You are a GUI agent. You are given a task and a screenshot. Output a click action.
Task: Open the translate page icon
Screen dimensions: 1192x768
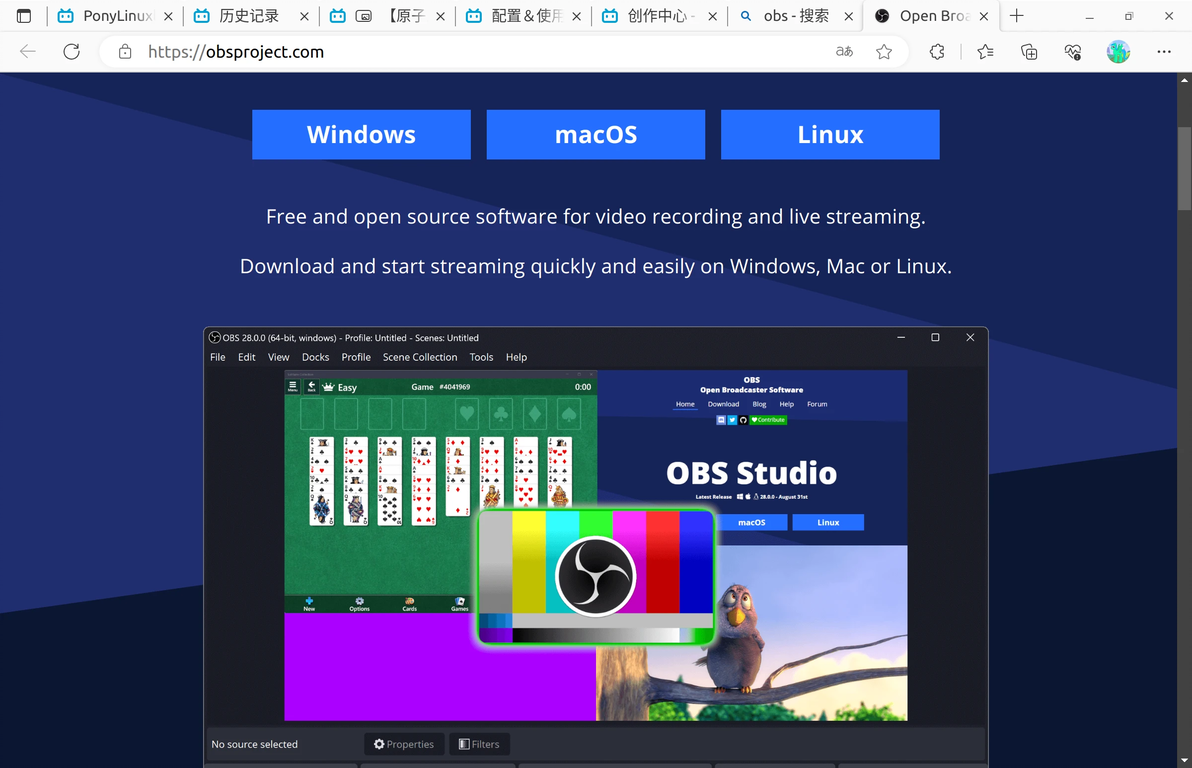click(844, 52)
